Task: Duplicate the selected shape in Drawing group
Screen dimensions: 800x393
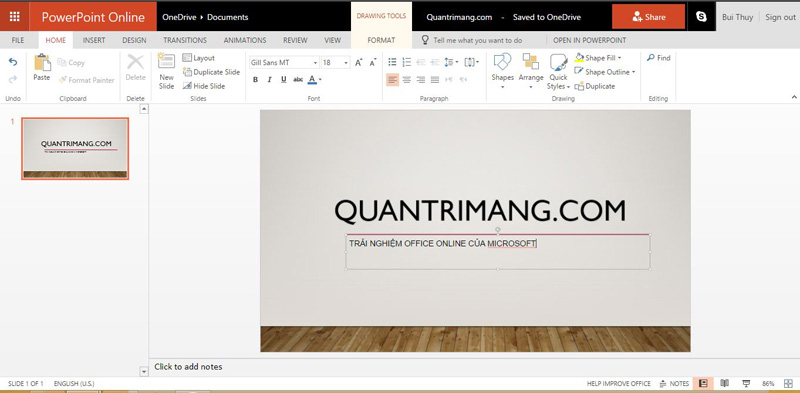Action: tap(595, 86)
